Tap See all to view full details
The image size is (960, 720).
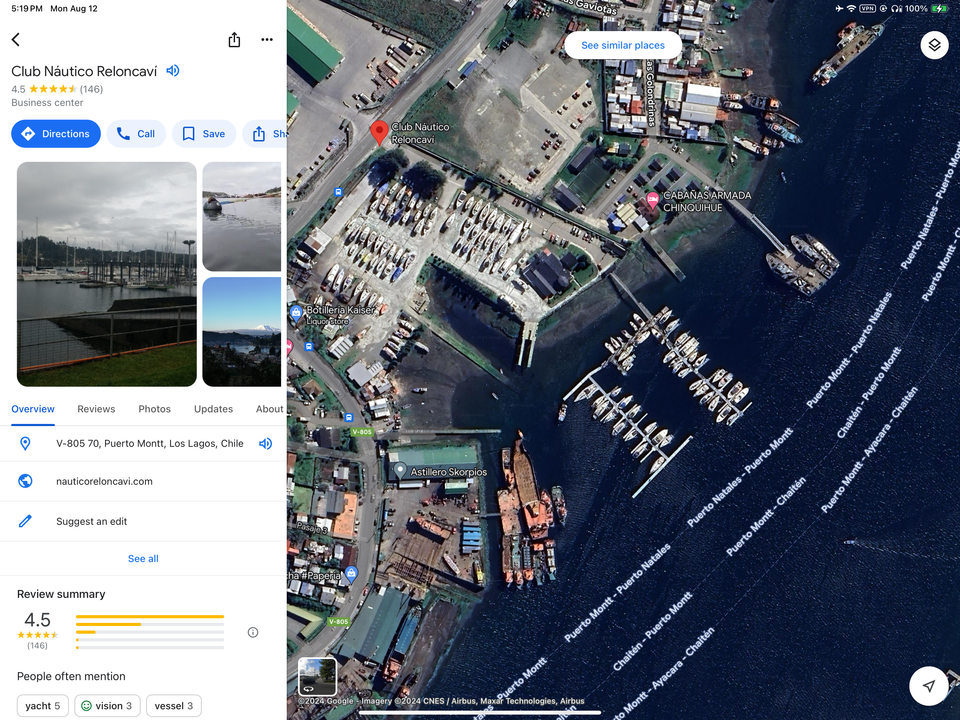(x=142, y=559)
